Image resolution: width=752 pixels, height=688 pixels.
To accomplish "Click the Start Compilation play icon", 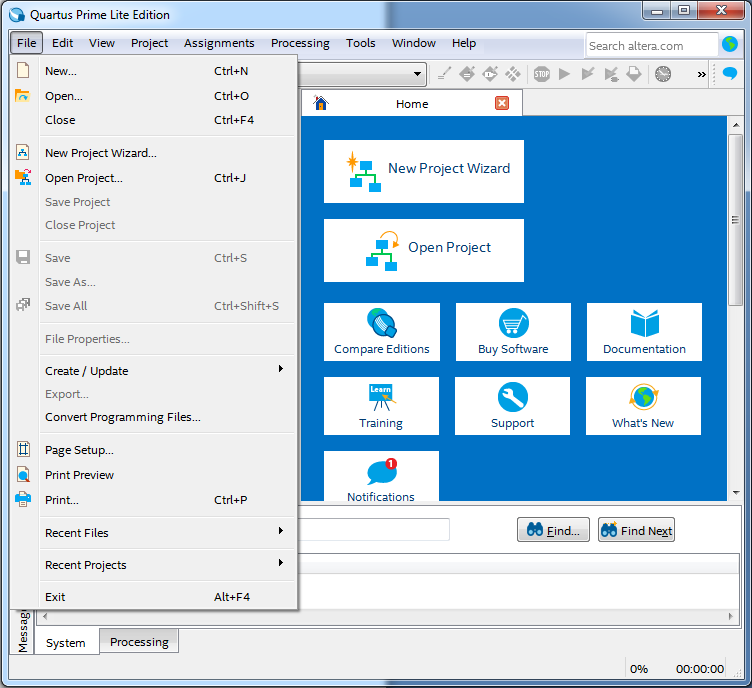I will click(564, 74).
